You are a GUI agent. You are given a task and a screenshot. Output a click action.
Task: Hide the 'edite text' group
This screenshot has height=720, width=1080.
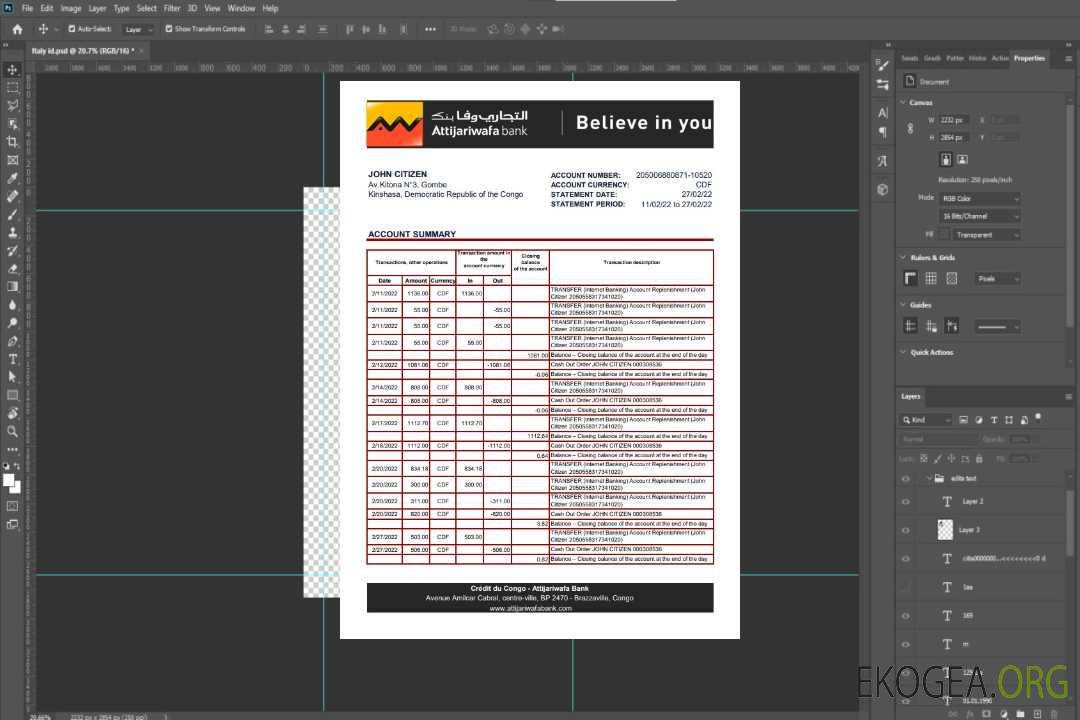coord(906,479)
